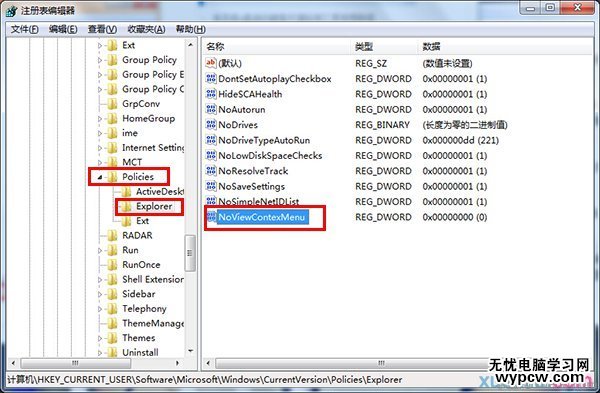Click the (数值未设置) data cell
The image size is (600, 393).
pyautogui.click(x=447, y=63)
